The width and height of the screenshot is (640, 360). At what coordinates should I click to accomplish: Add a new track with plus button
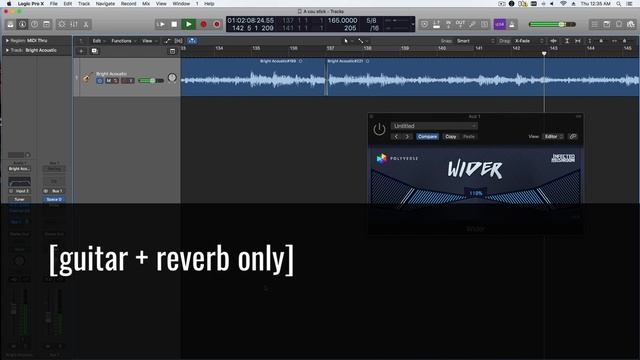point(81,51)
